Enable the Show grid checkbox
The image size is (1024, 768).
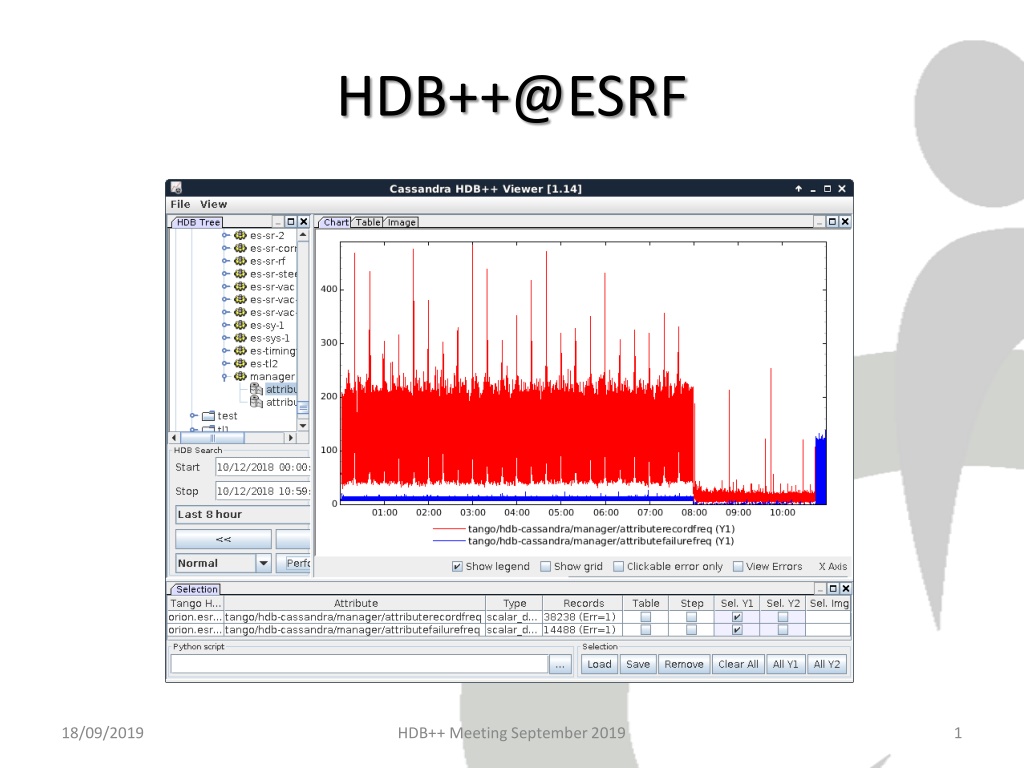[x=545, y=566]
